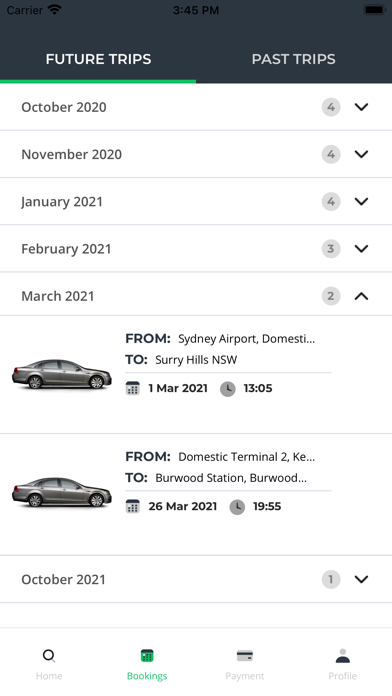This screenshot has width=392, height=696.
Task: Open the Profile person icon
Action: click(x=343, y=656)
